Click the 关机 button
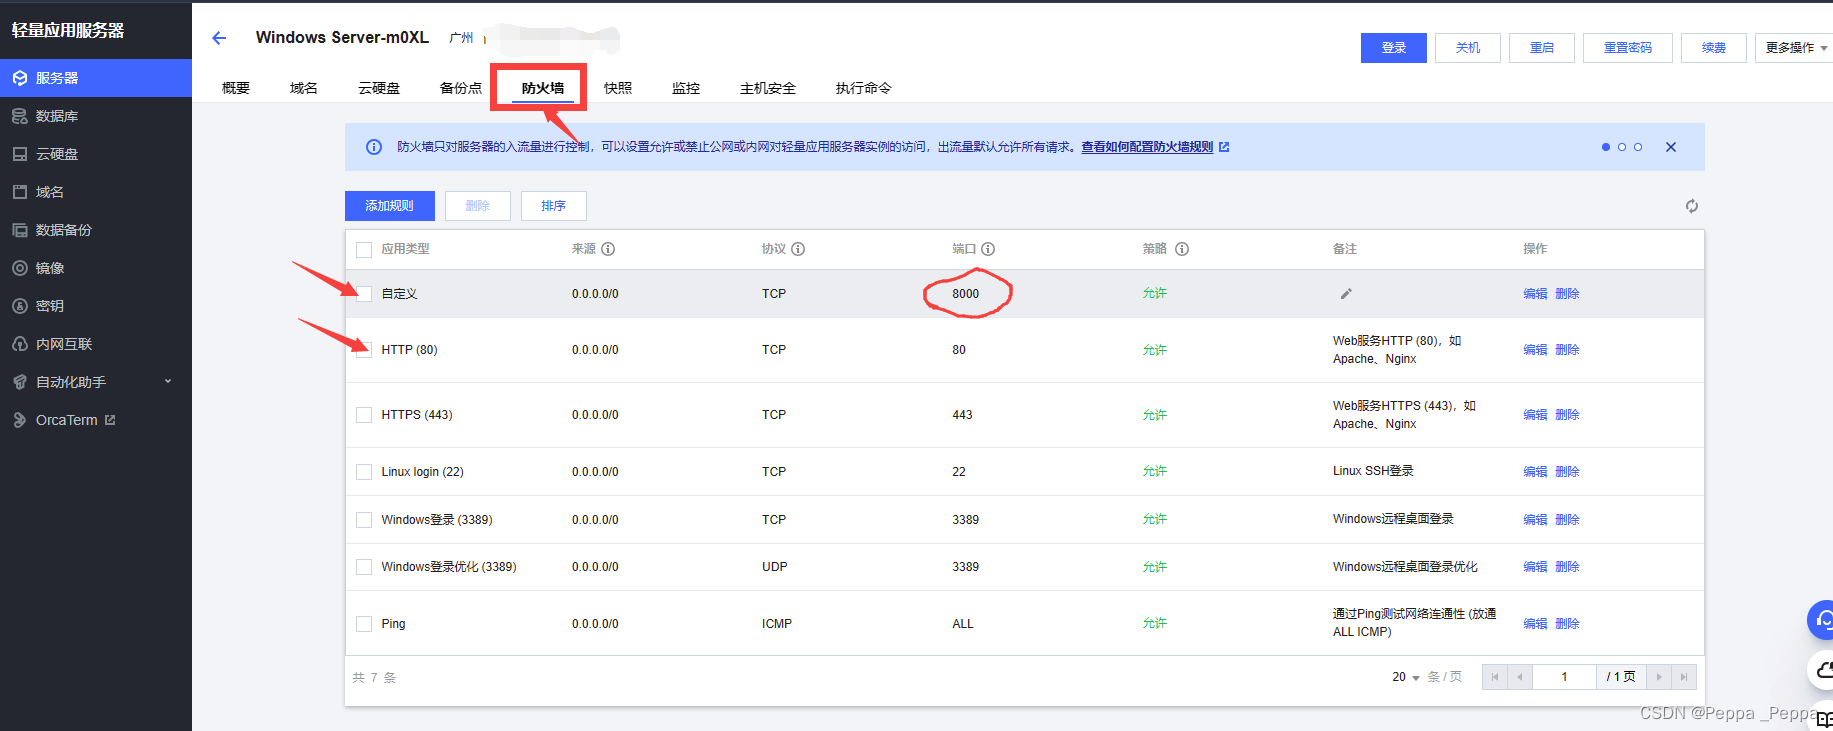 pyautogui.click(x=1468, y=48)
